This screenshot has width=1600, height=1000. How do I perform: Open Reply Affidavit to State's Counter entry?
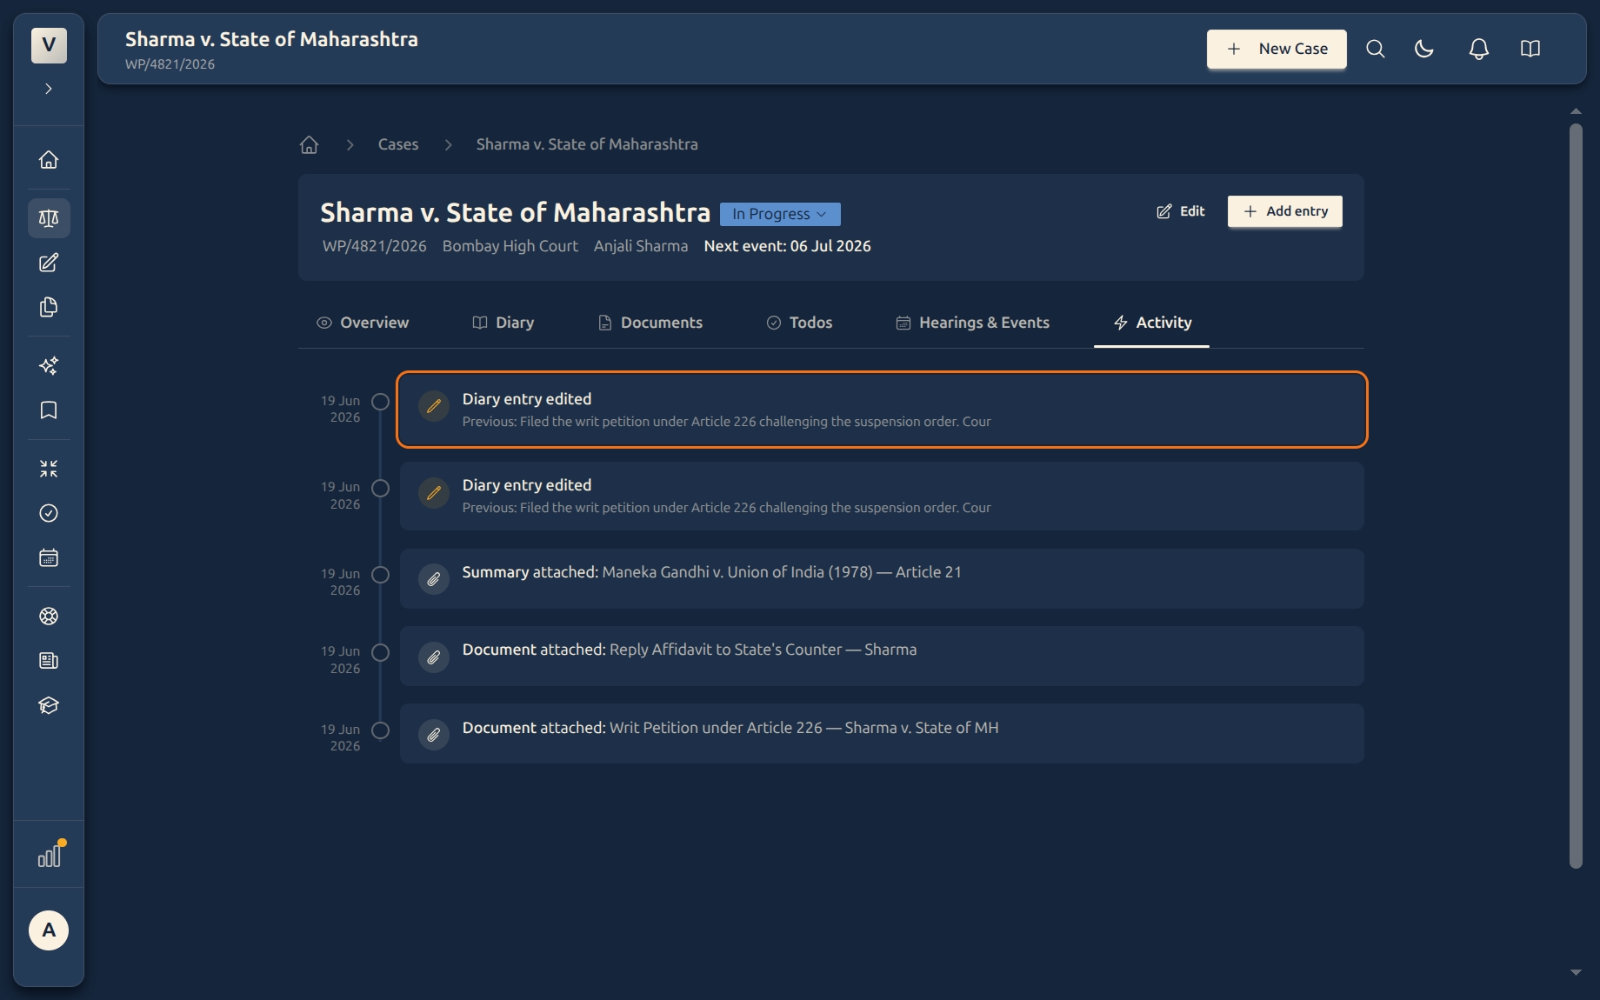[x=882, y=656]
